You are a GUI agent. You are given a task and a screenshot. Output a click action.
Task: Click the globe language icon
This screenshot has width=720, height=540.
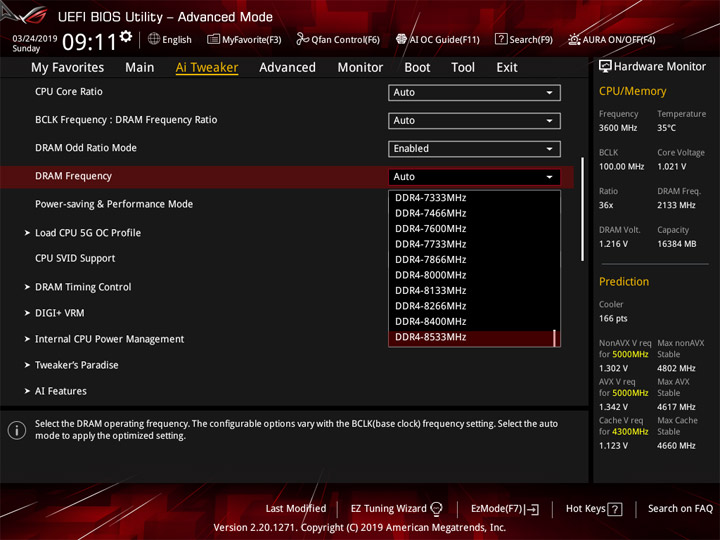click(154, 39)
